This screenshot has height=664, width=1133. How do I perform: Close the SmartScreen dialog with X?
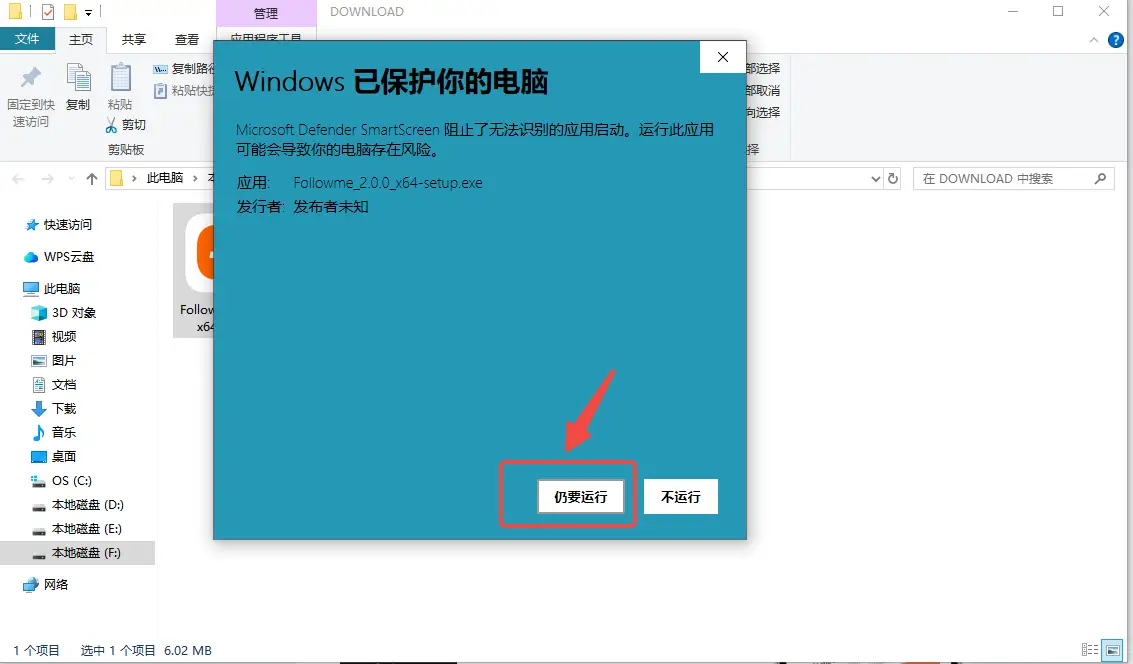pyautogui.click(x=723, y=57)
